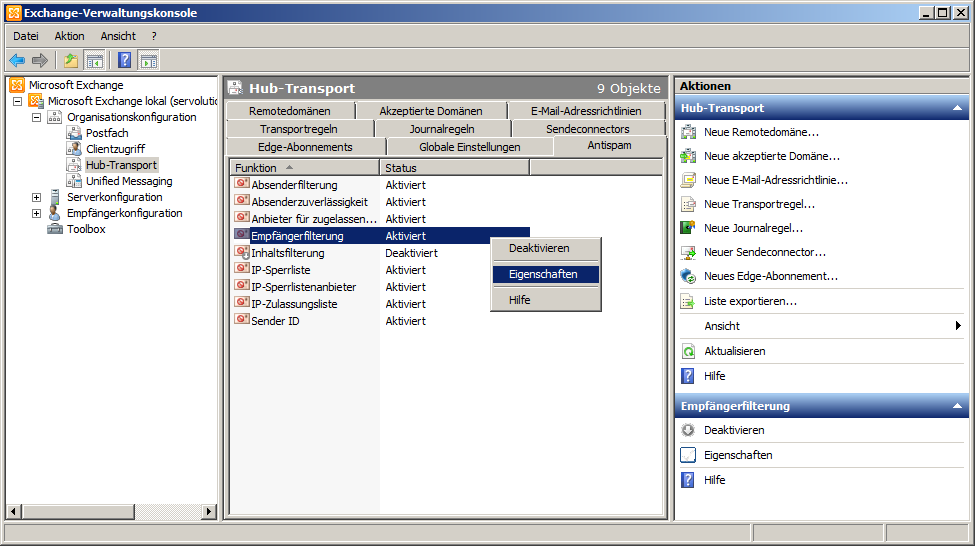Select Hub-Transport in the tree
Image resolution: width=975 pixels, height=546 pixels.
click(x=121, y=165)
